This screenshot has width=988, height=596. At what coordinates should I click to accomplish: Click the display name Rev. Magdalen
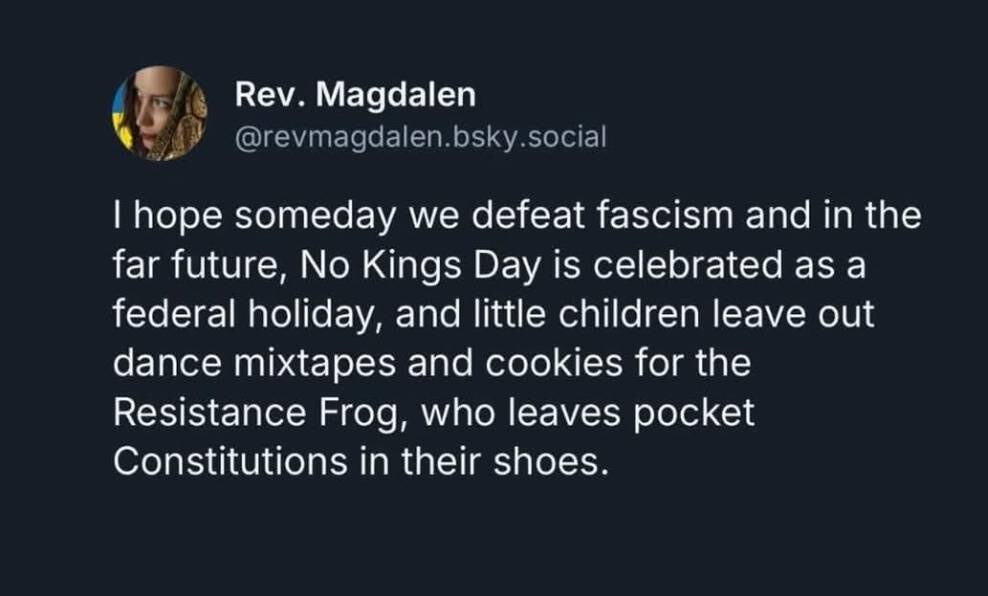[355, 96]
